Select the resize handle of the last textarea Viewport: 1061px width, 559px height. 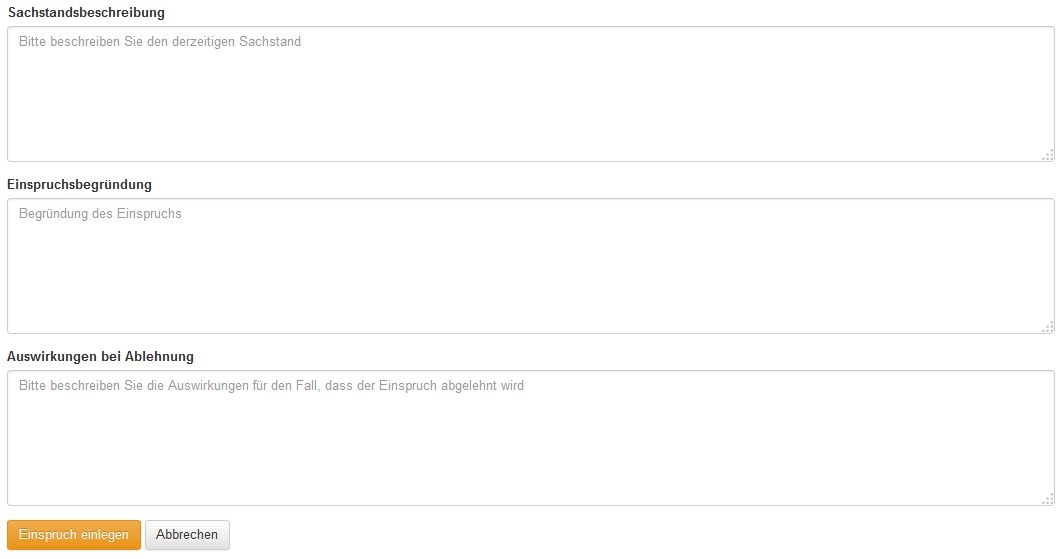(1047, 498)
